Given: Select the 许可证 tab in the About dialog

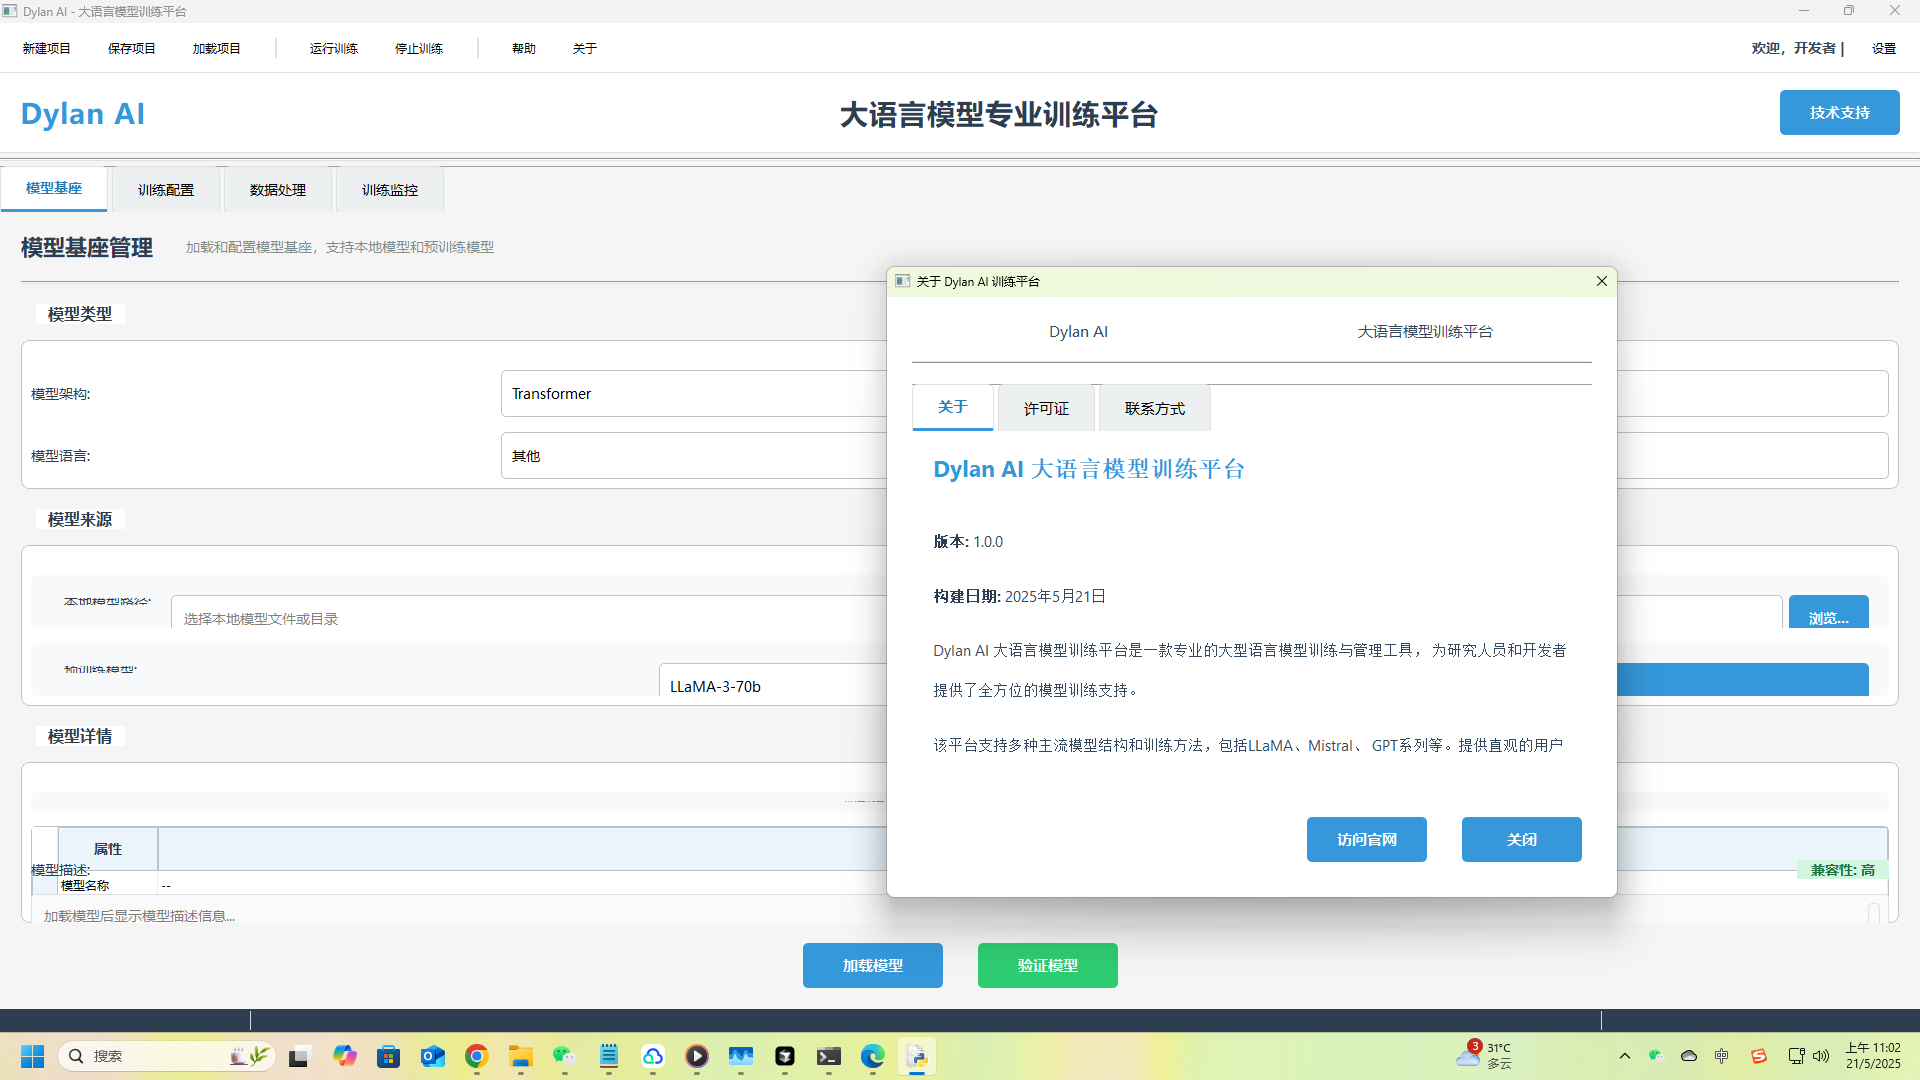Looking at the screenshot, I should (1045, 407).
